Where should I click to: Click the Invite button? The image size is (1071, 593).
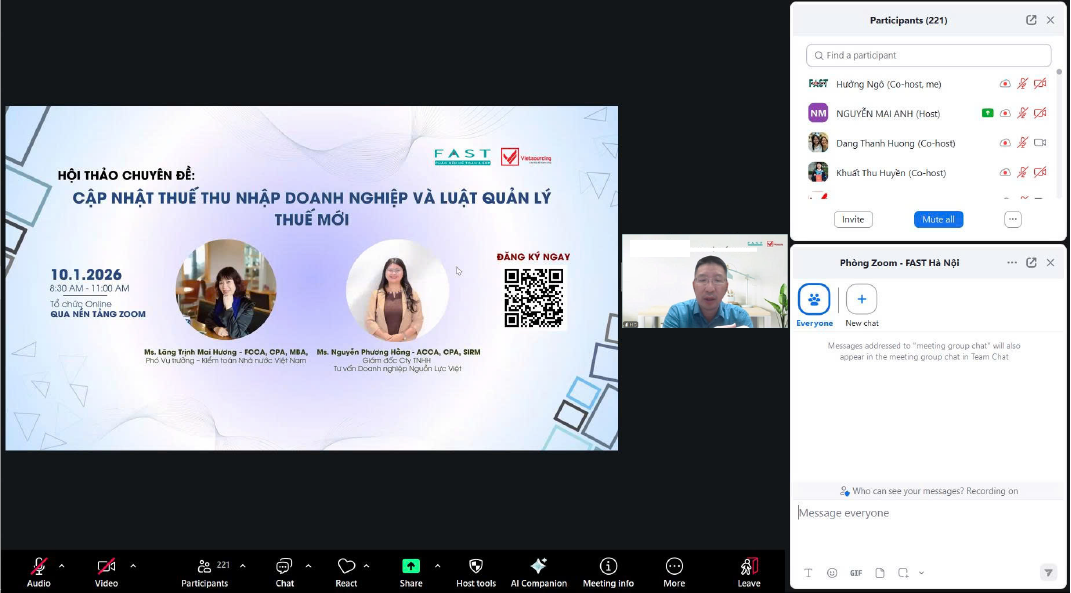pyautogui.click(x=853, y=219)
